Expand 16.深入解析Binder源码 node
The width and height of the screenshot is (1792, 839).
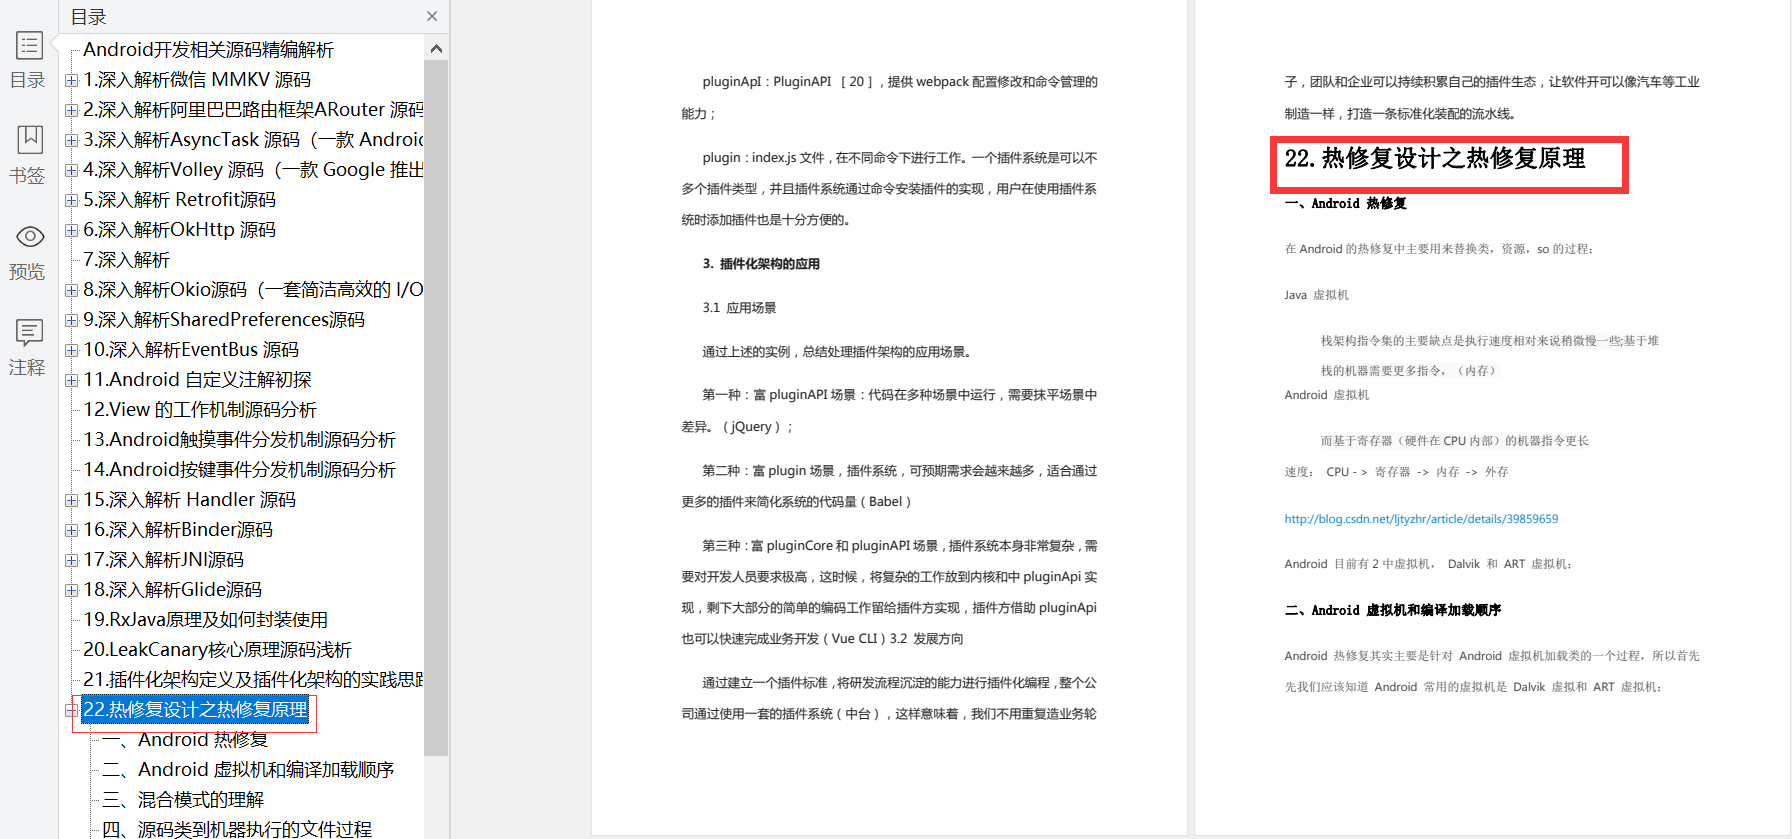click(x=71, y=530)
